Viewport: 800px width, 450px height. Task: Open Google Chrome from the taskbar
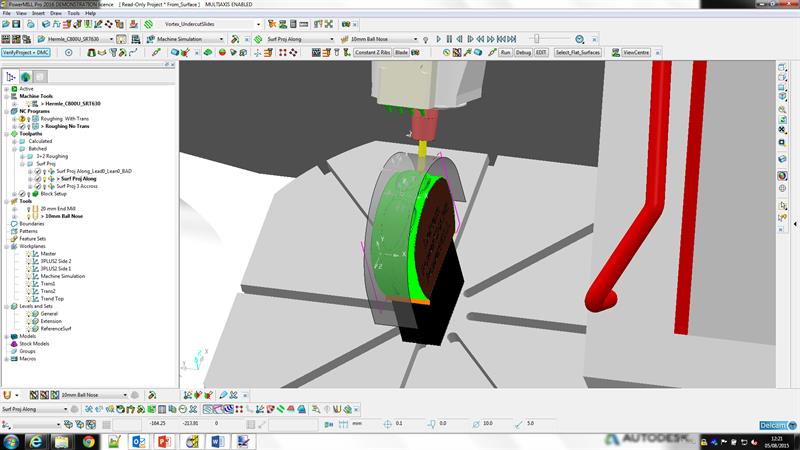coord(89,441)
